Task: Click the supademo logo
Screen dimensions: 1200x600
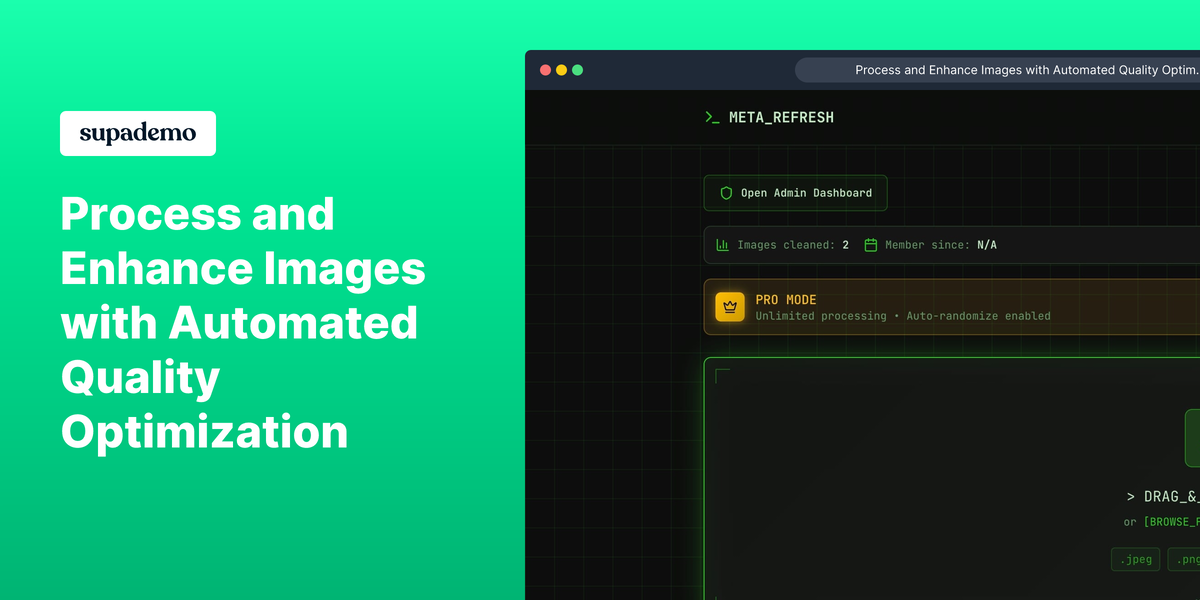Action: (137, 133)
